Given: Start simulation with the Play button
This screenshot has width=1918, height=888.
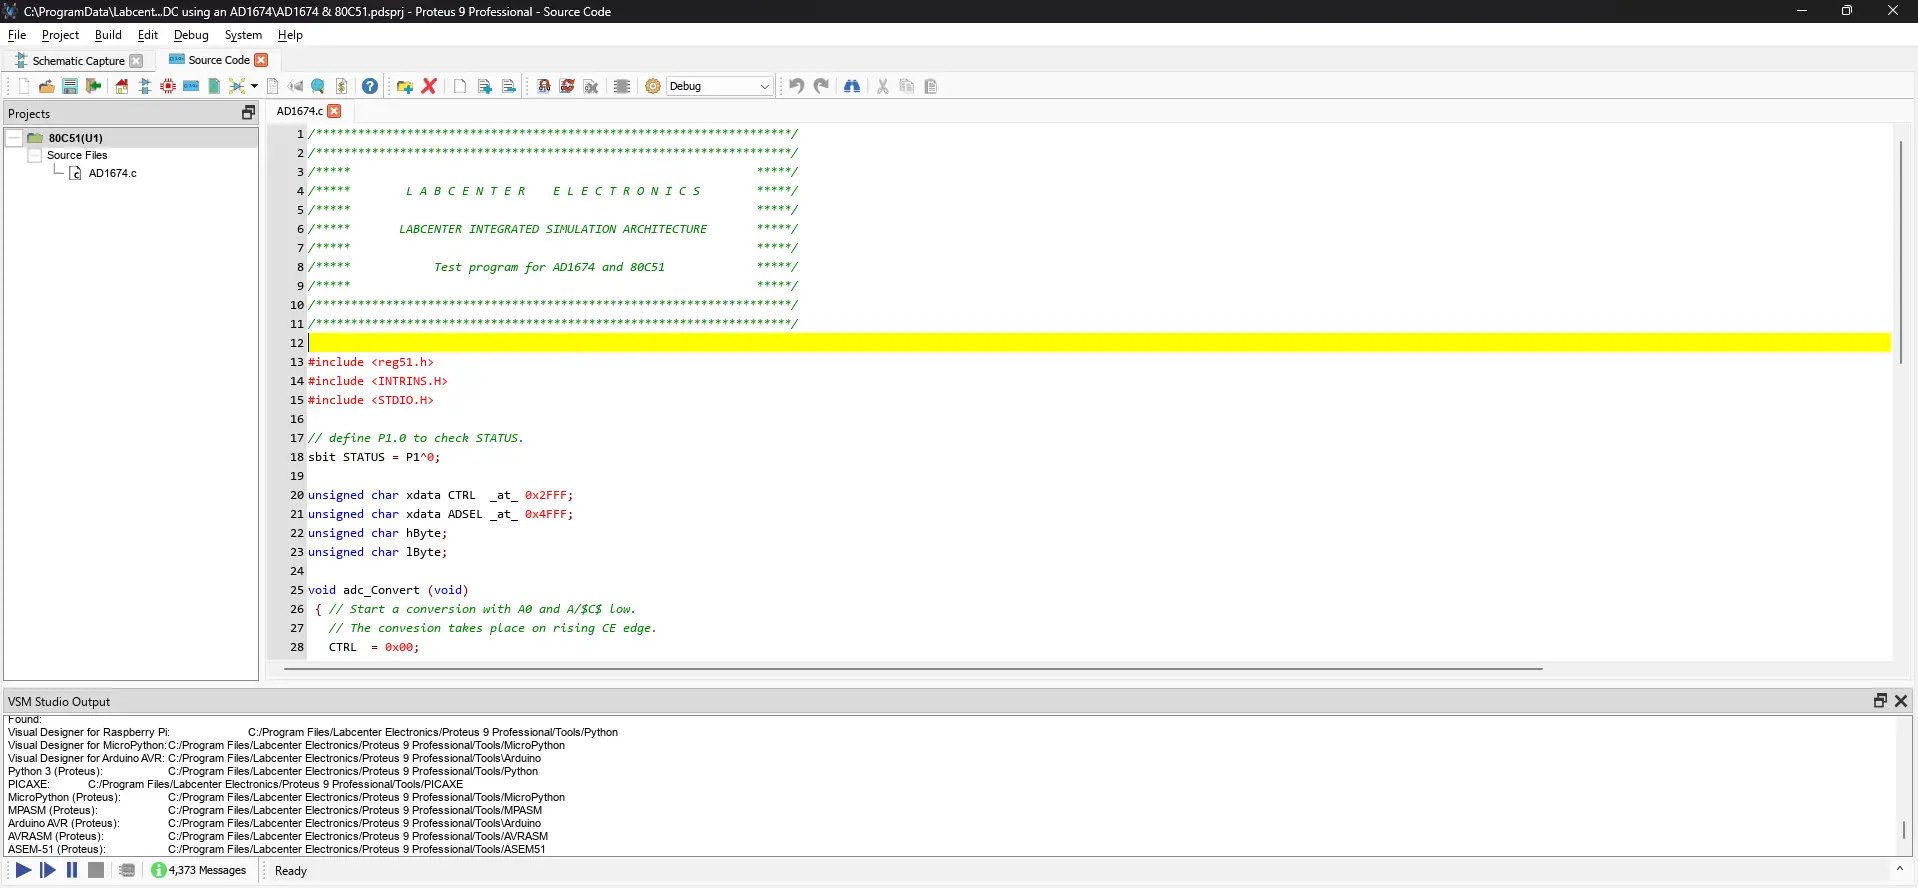Looking at the screenshot, I should 23,870.
